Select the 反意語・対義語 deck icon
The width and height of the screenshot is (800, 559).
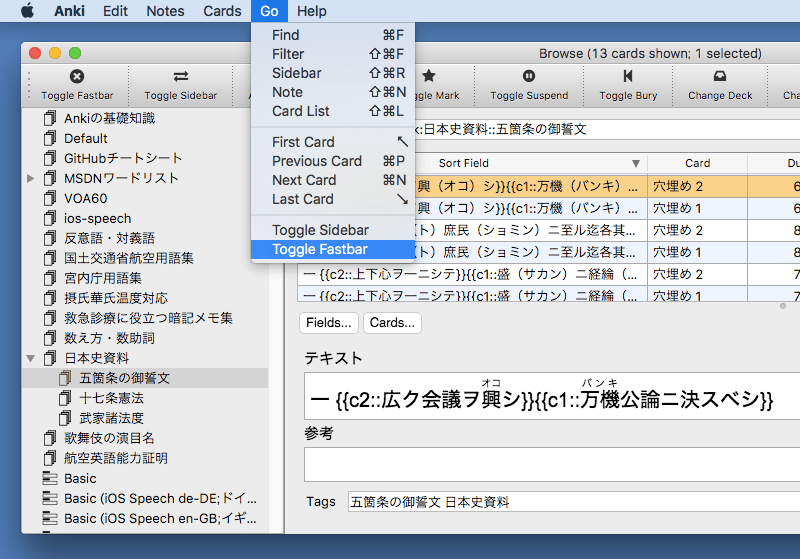pyautogui.click(x=50, y=238)
